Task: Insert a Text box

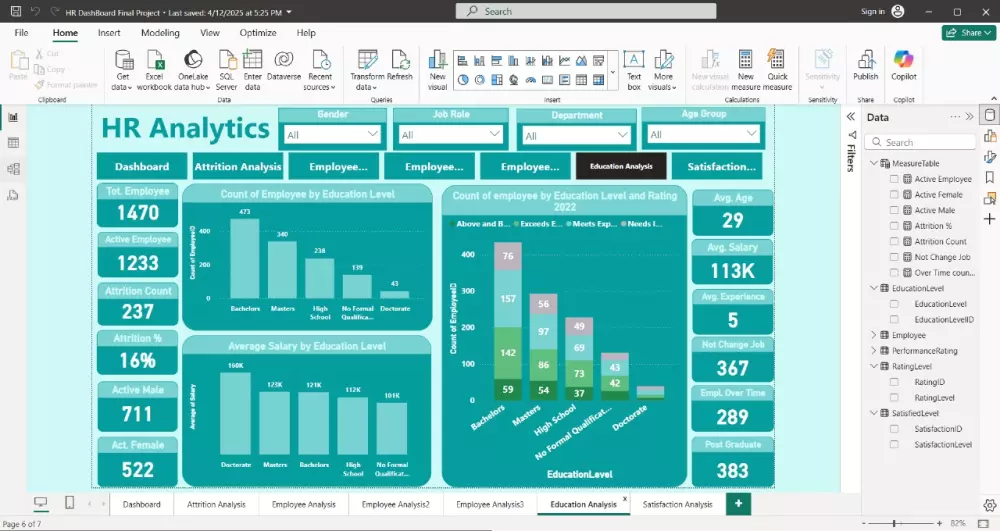Action: click(633, 70)
